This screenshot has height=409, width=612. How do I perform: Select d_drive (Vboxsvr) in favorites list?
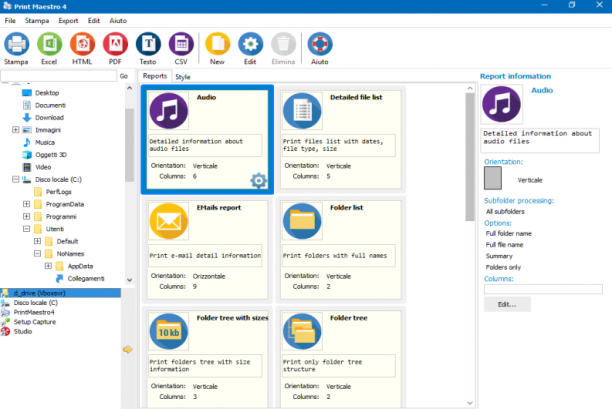click(60, 293)
